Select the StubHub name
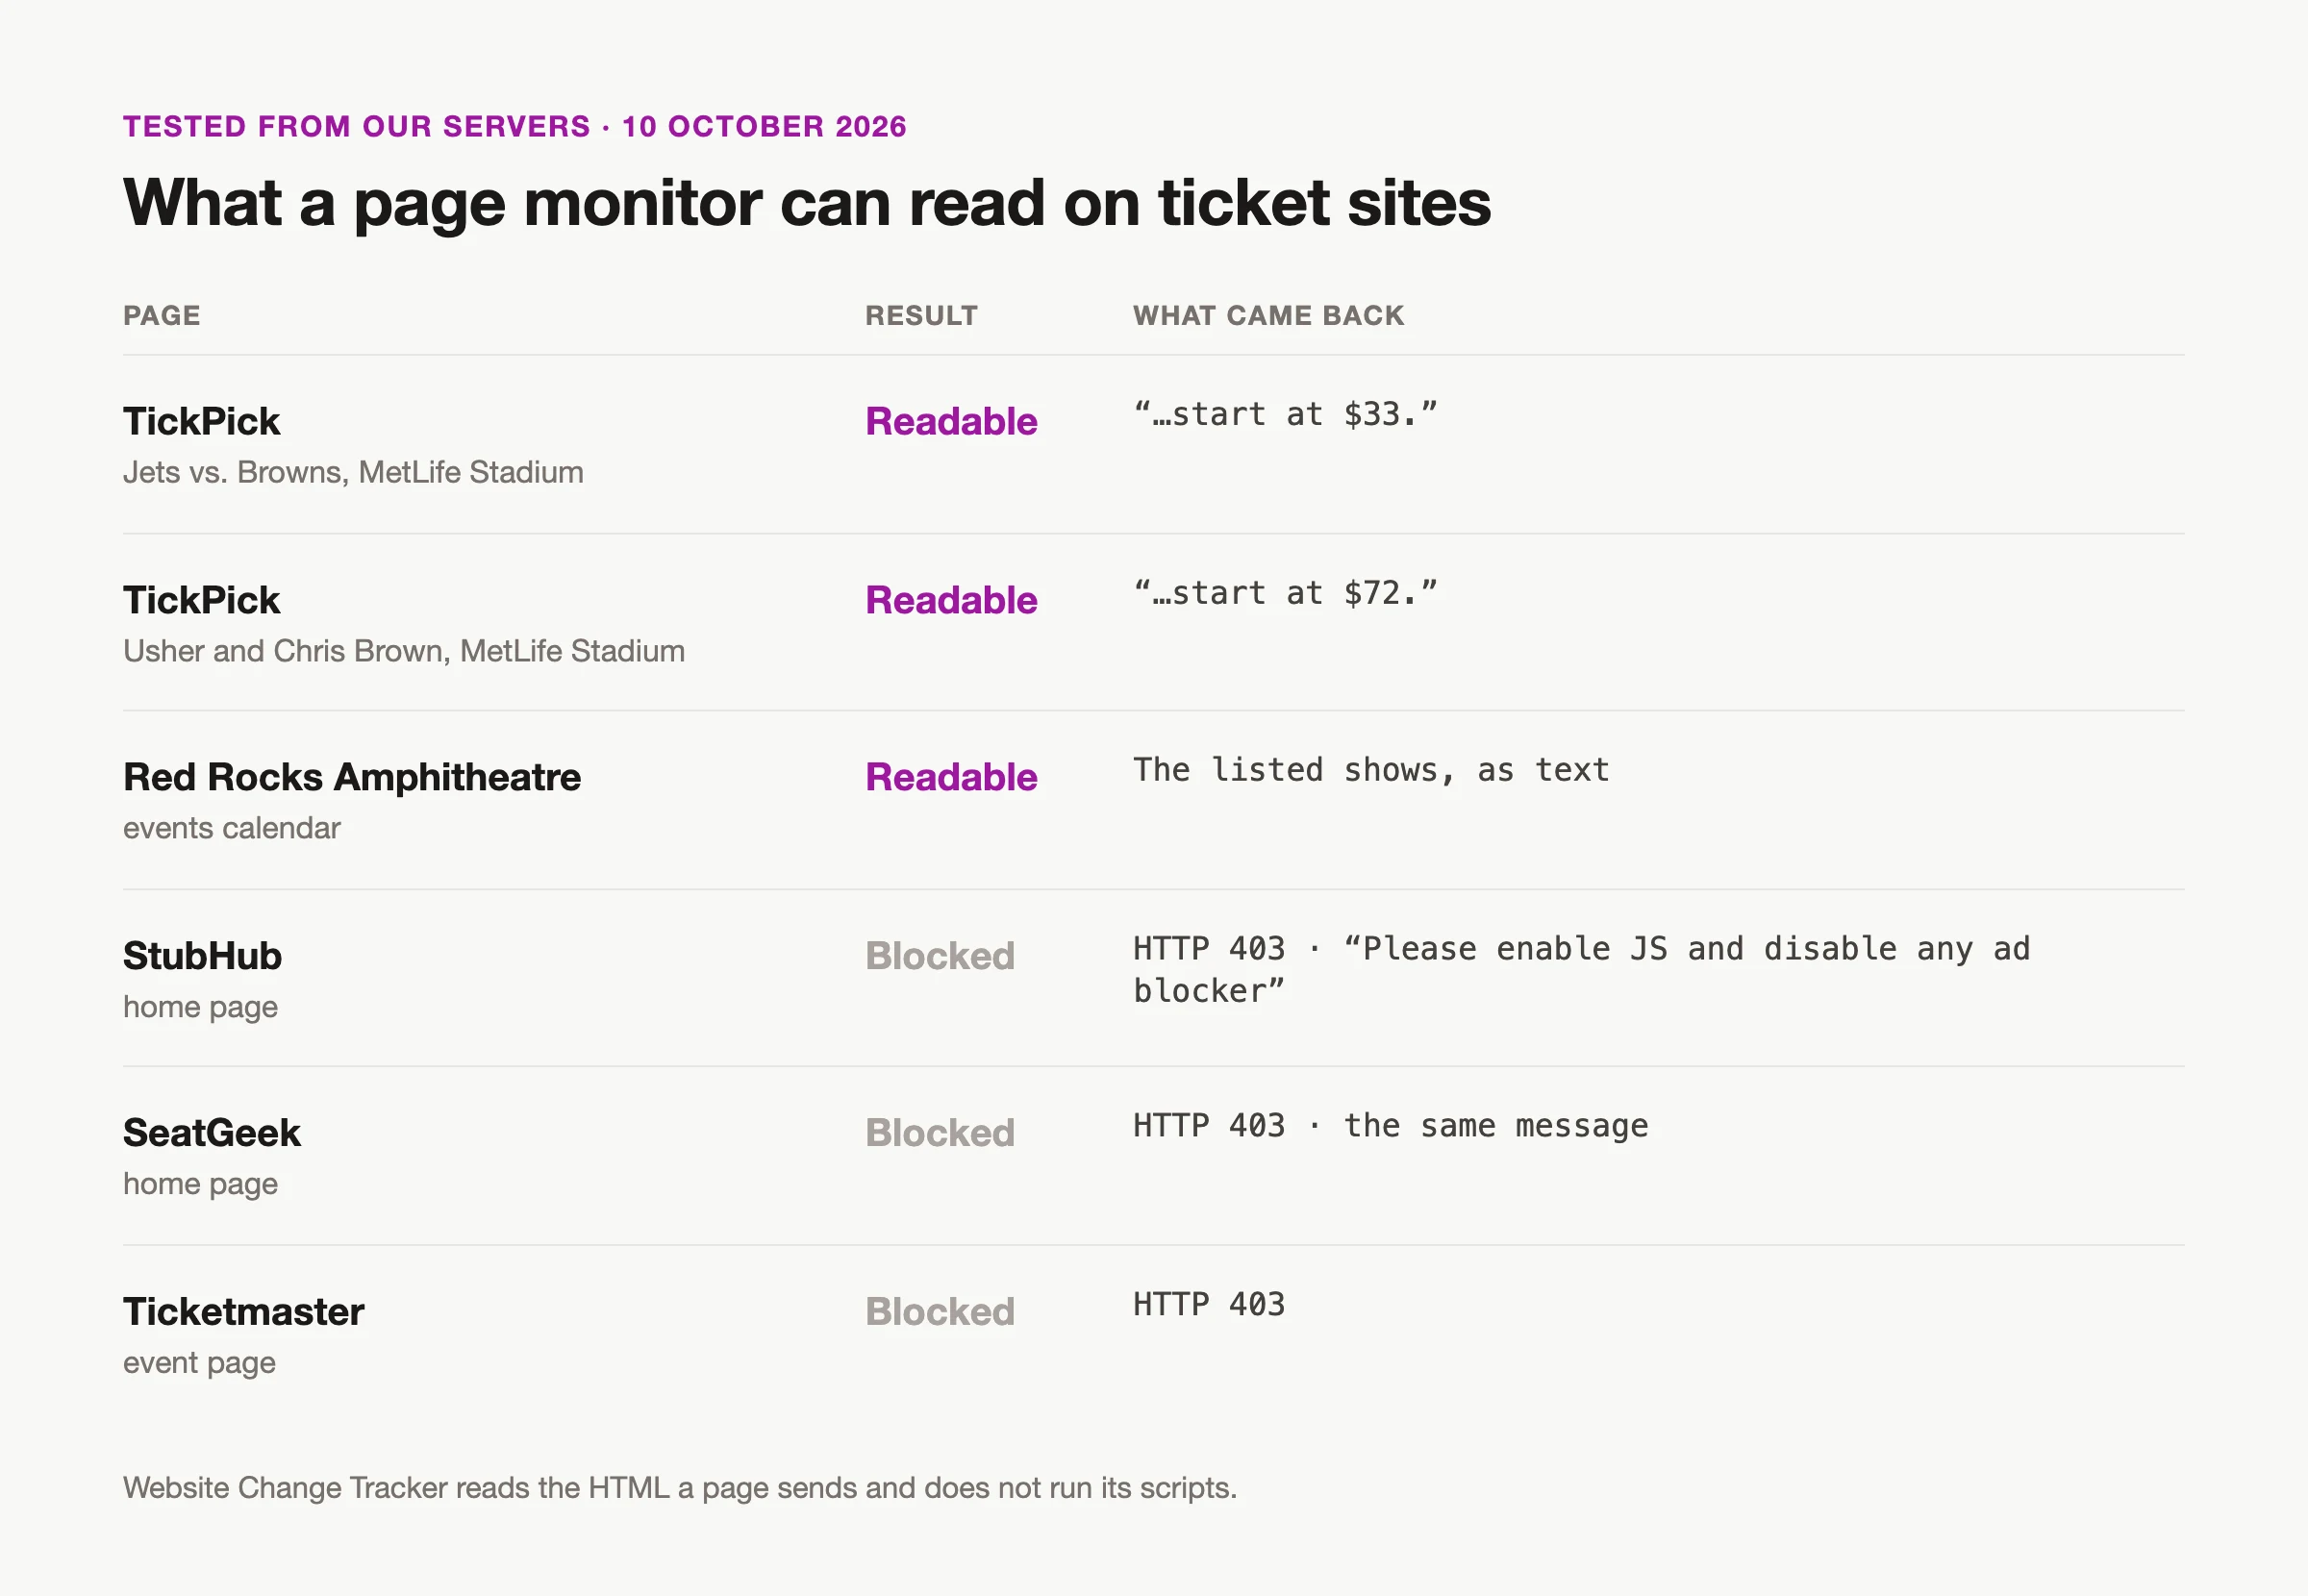Image resolution: width=2308 pixels, height=1596 pixels. click(202, 956)
